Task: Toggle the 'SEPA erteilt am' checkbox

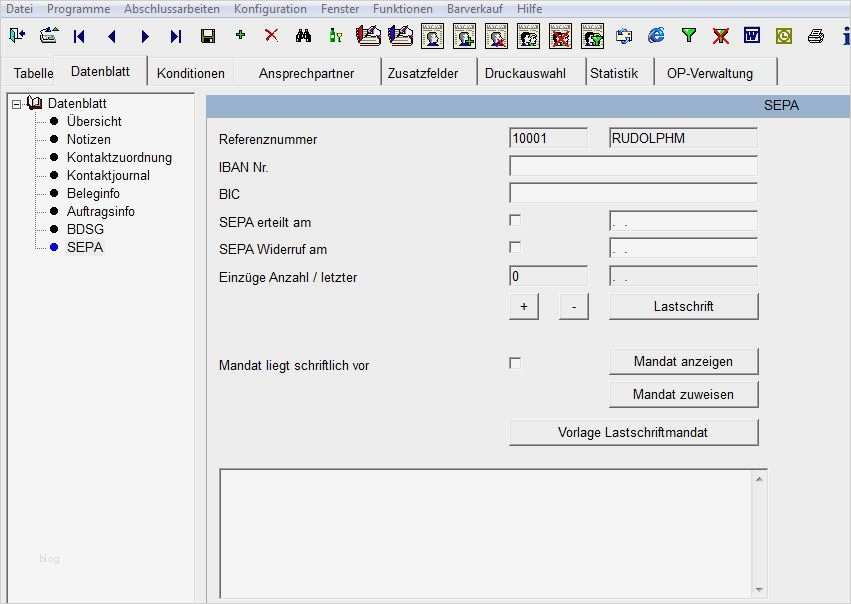Action: pos(515,220)
